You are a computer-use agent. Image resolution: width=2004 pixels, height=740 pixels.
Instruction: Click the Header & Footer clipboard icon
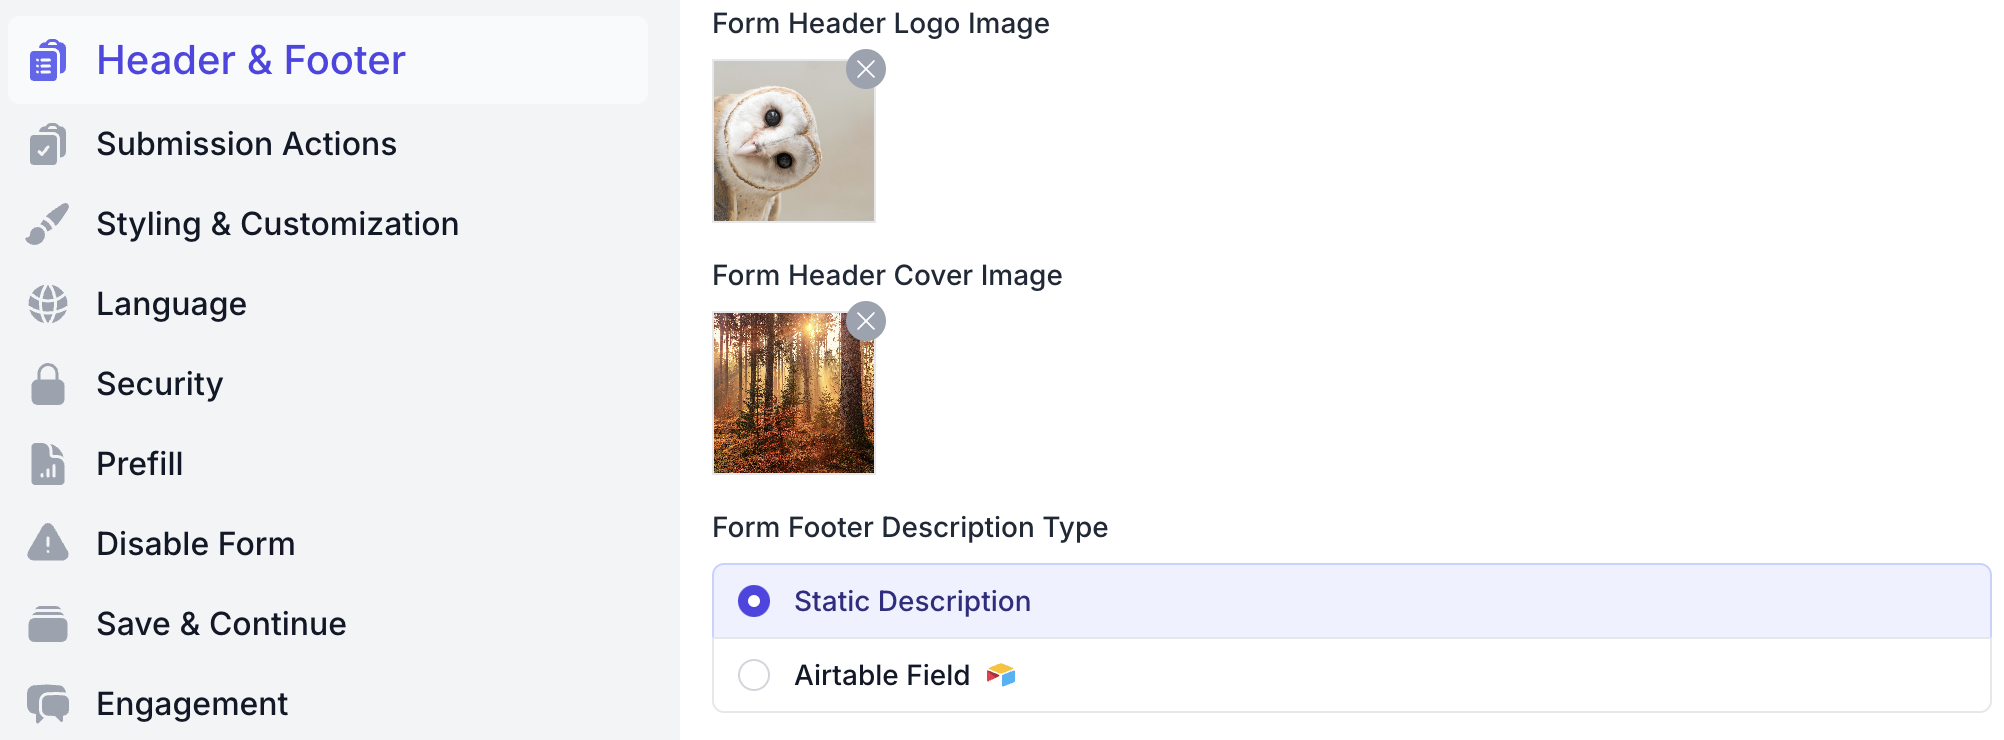tap(48, 60)
